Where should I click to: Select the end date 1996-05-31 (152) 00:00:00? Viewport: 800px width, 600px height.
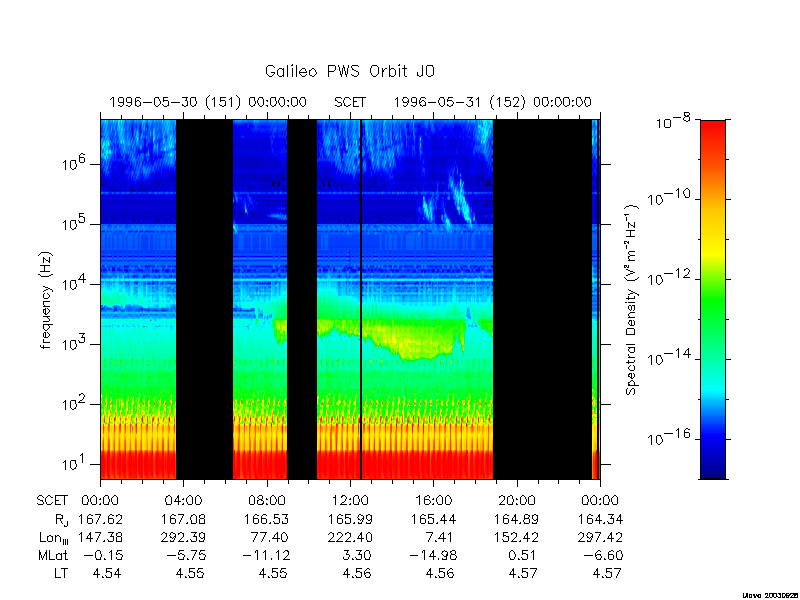click(x=492, y=102)
